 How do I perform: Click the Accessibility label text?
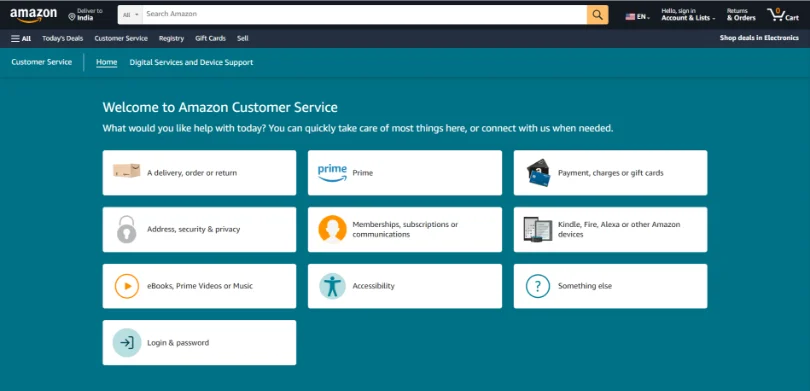pyautogui.click(x=373, y=286)
